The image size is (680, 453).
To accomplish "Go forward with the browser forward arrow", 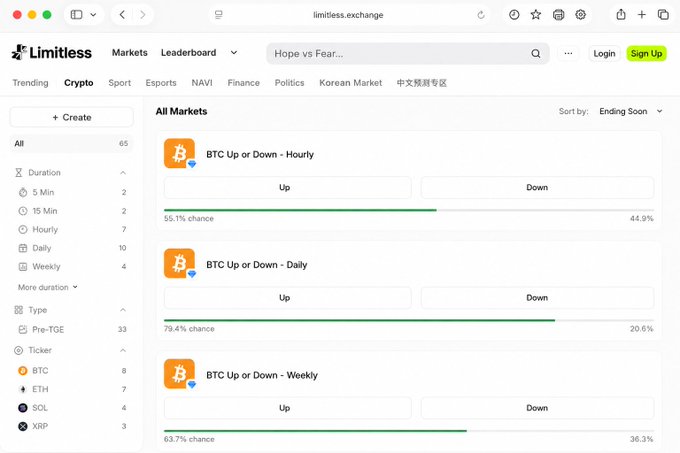I will coord(142,15).
